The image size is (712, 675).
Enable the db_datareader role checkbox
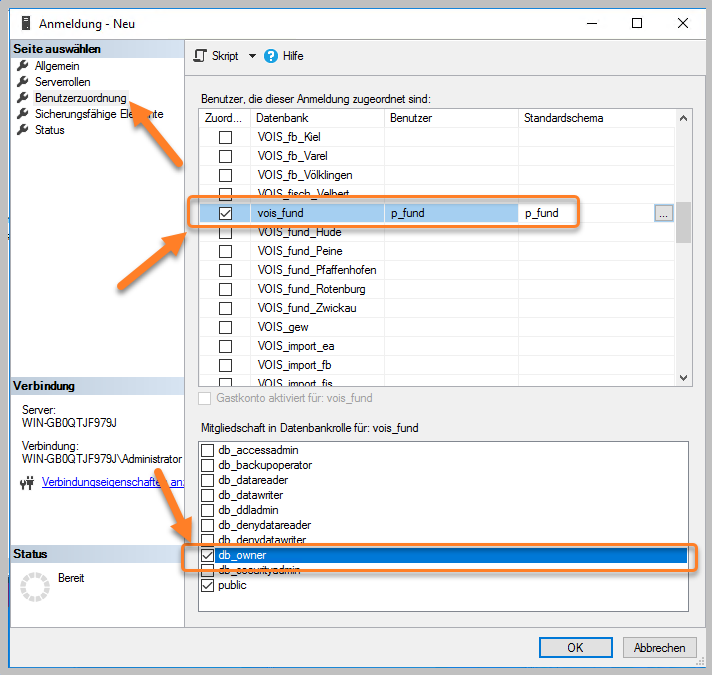[208, 480]
